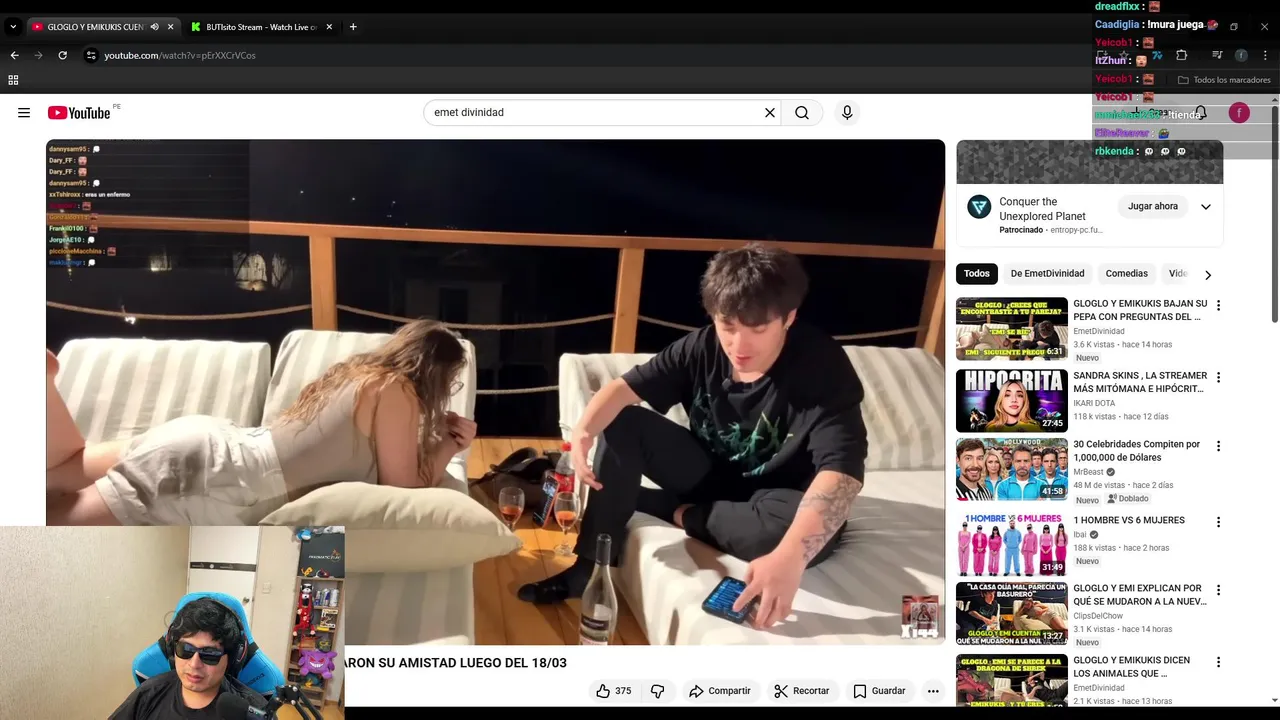Open the 13:27 GLOGLO Y EMI thumbnail
This screenshot has width=1280, height=720.
click(1012, 614)
